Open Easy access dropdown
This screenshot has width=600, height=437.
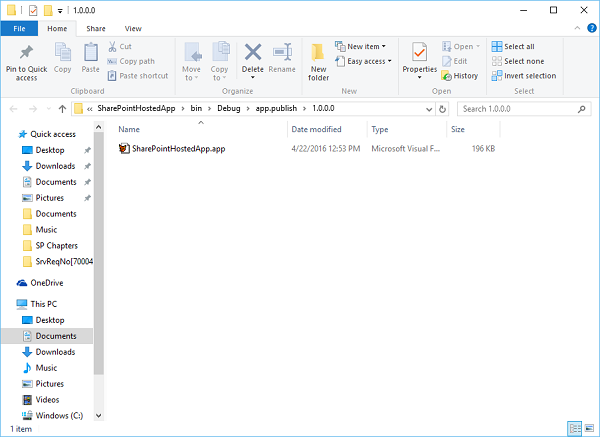[363, 61]
